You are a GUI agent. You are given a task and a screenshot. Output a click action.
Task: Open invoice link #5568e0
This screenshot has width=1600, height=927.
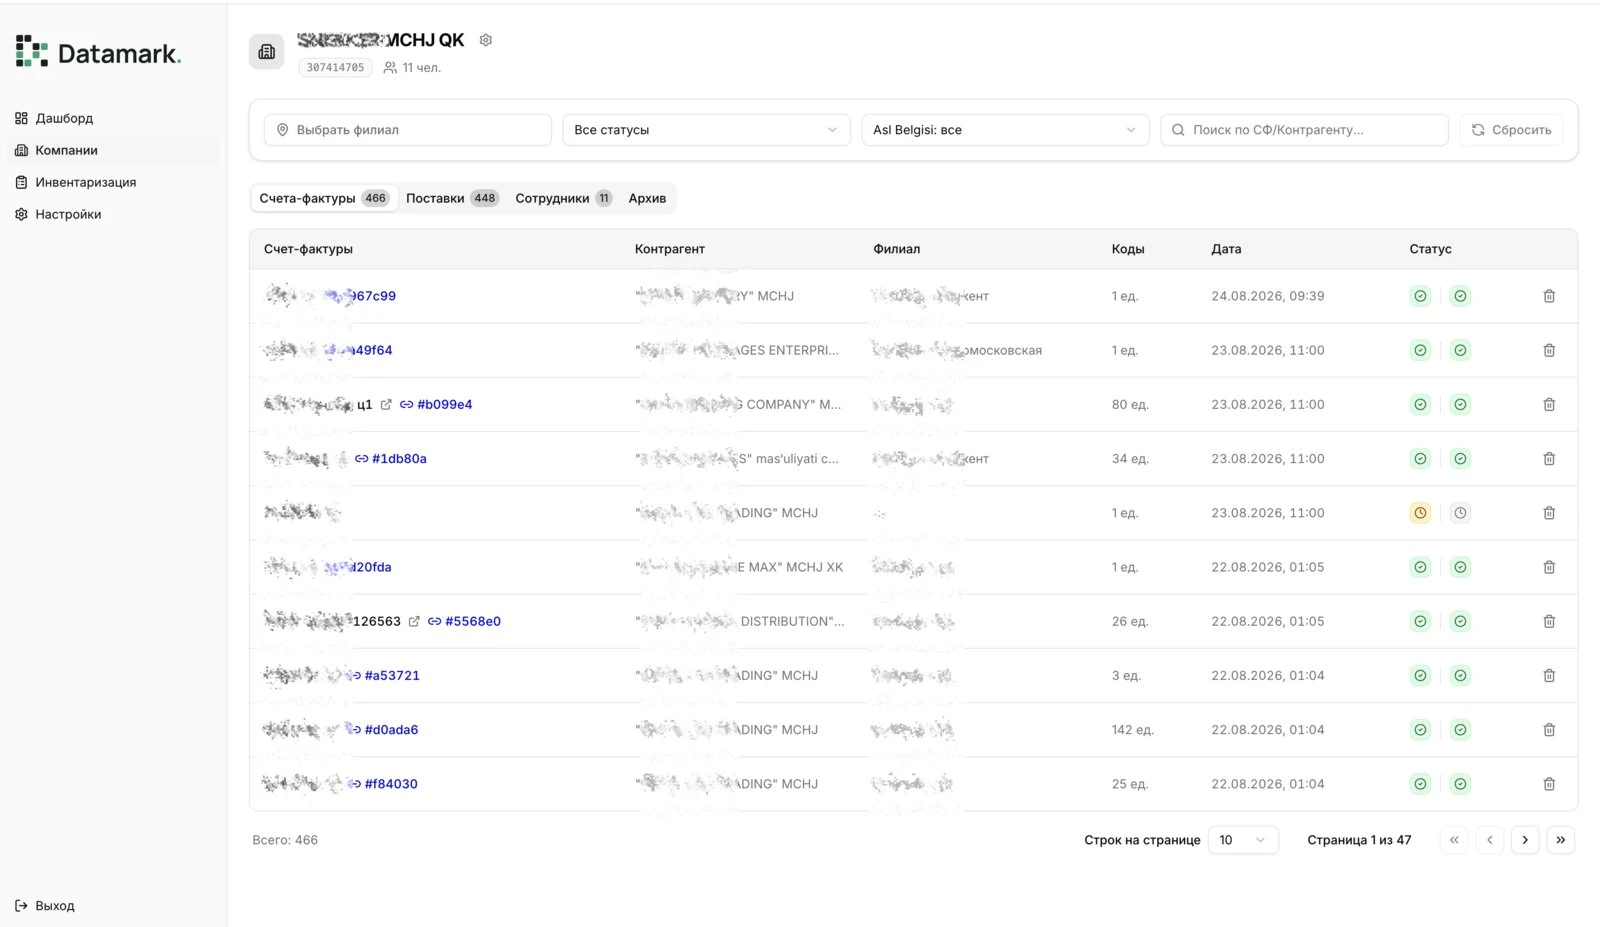pos(464,621)
